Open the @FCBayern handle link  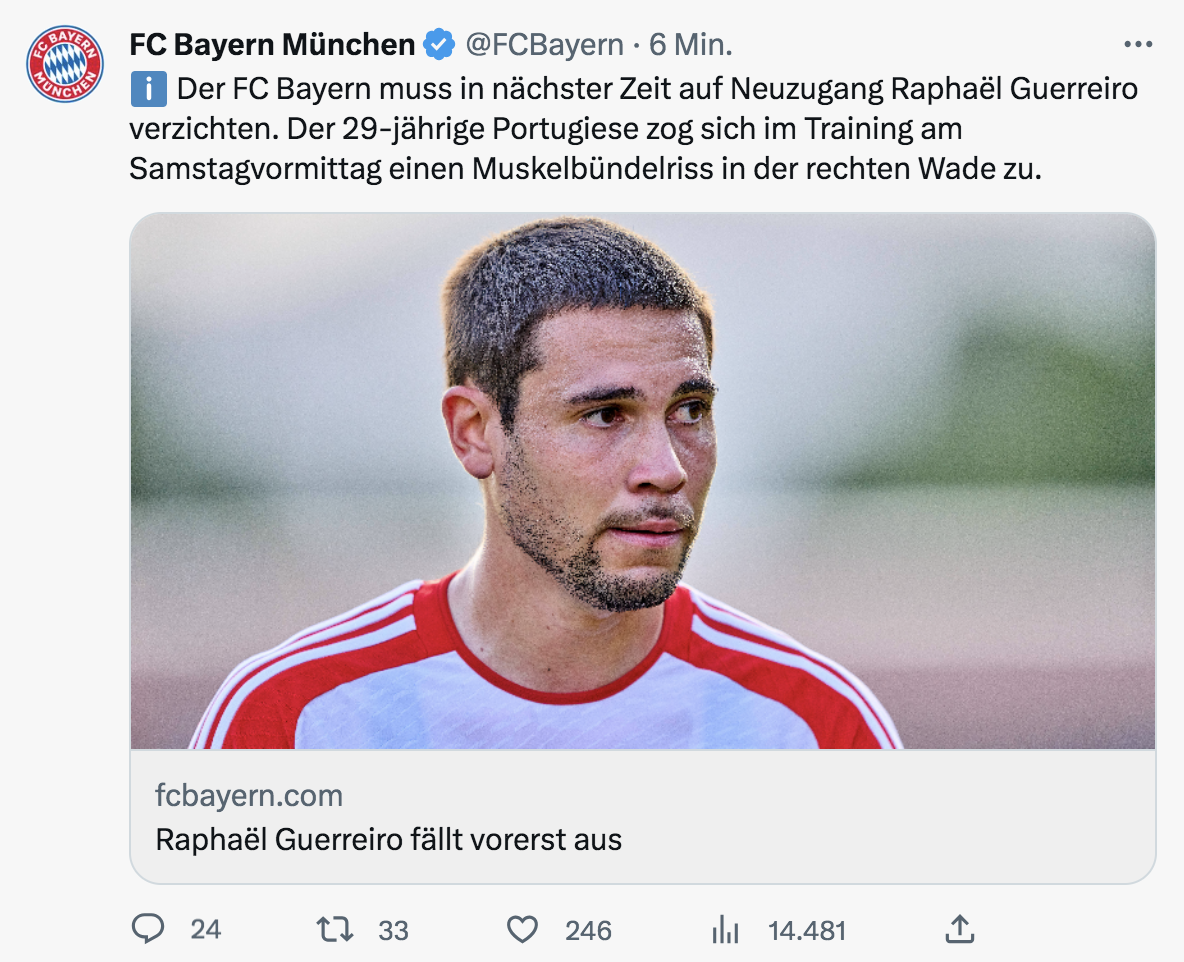tap(544, 44)
